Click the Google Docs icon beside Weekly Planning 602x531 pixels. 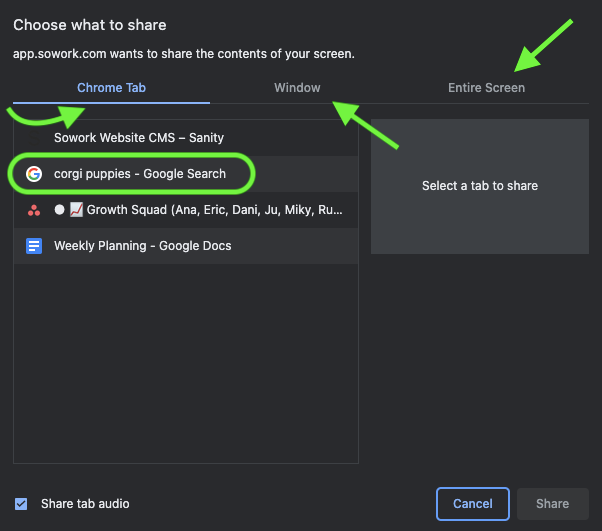(x=34, y=246)
